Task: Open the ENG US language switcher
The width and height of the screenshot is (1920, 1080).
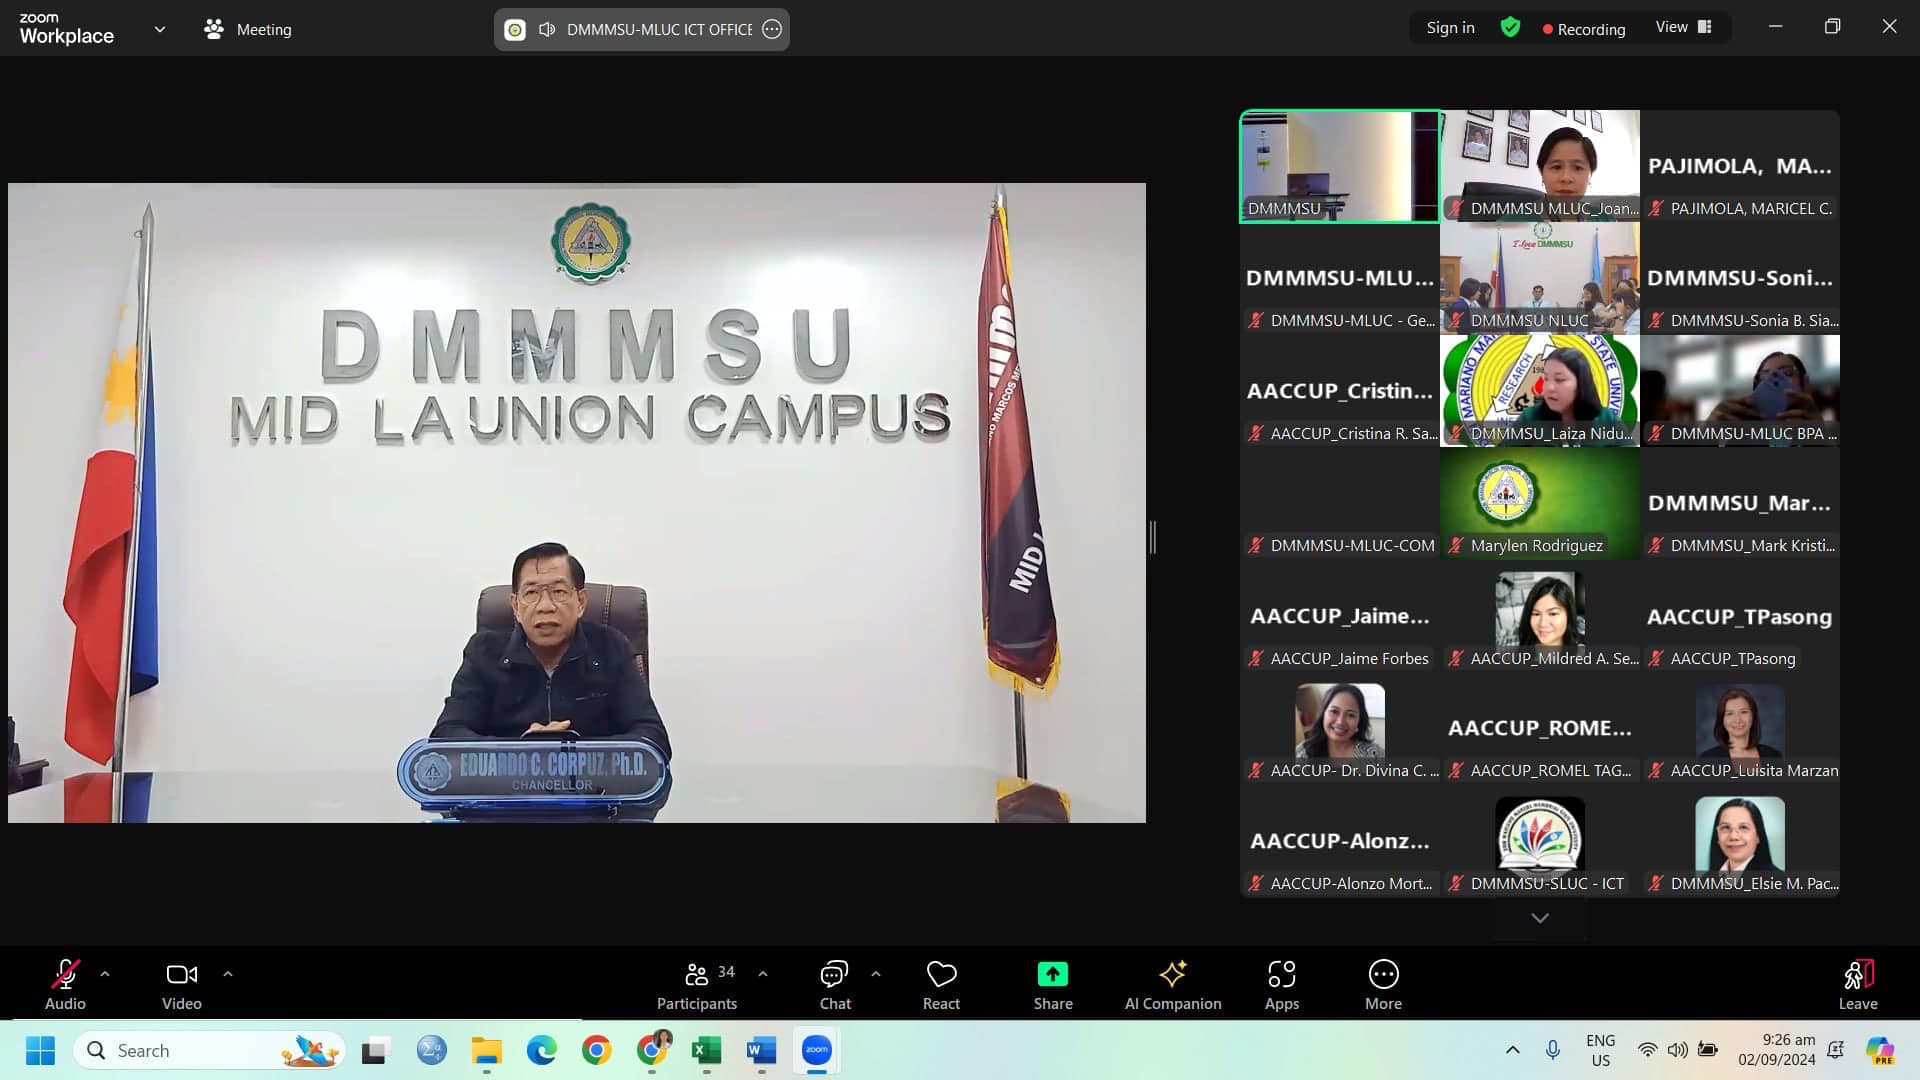Action: coord(1600,1050)
